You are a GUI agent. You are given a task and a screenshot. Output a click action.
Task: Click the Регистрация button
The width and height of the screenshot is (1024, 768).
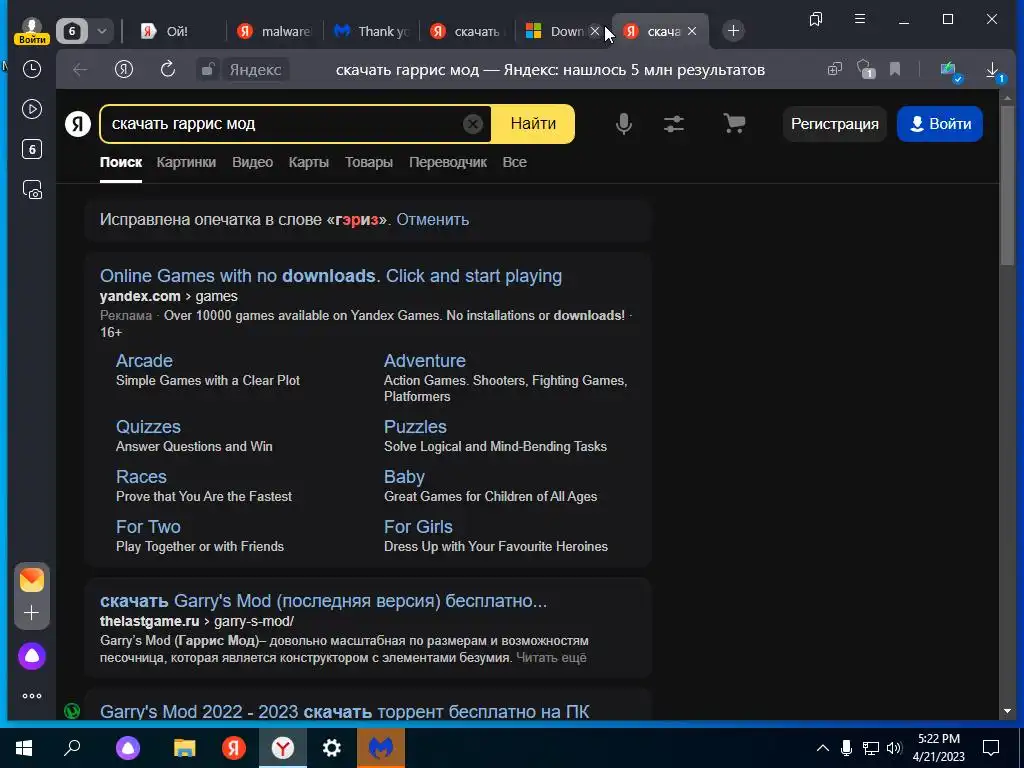tap(835, 123)
